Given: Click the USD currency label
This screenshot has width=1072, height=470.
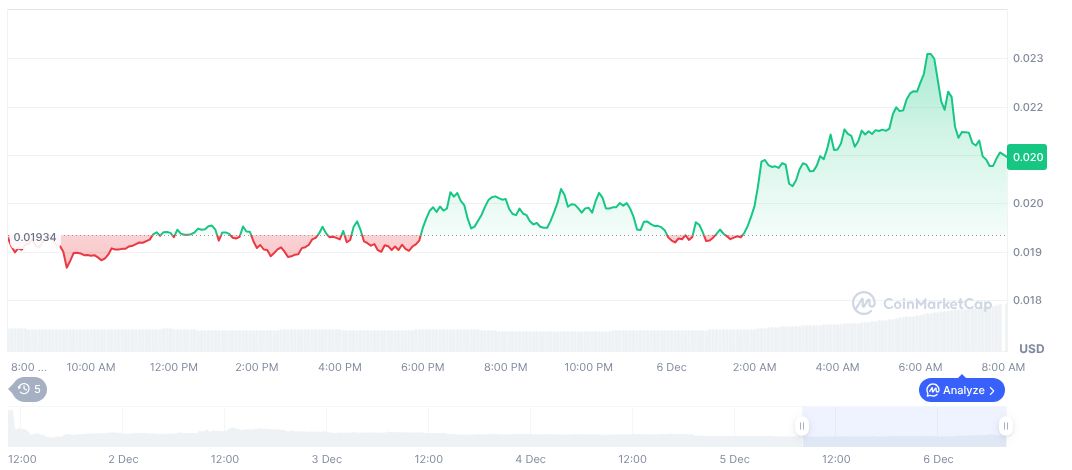Looking at the screenshot, I should 1031,348.
